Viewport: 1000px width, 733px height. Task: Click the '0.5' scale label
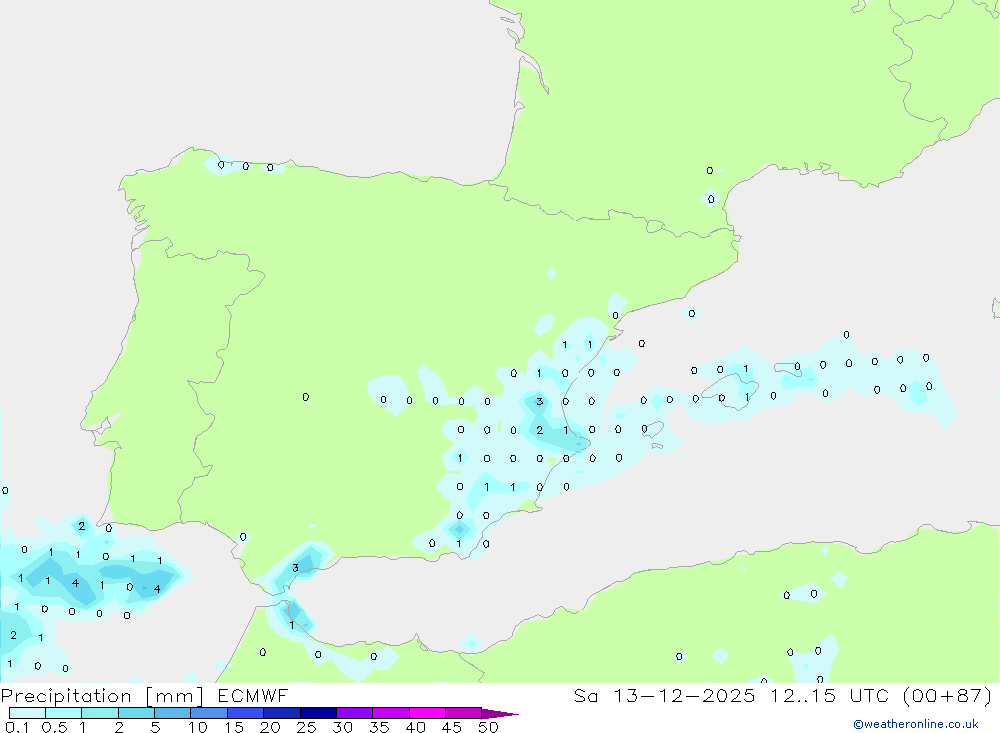[x=54, y=727]
